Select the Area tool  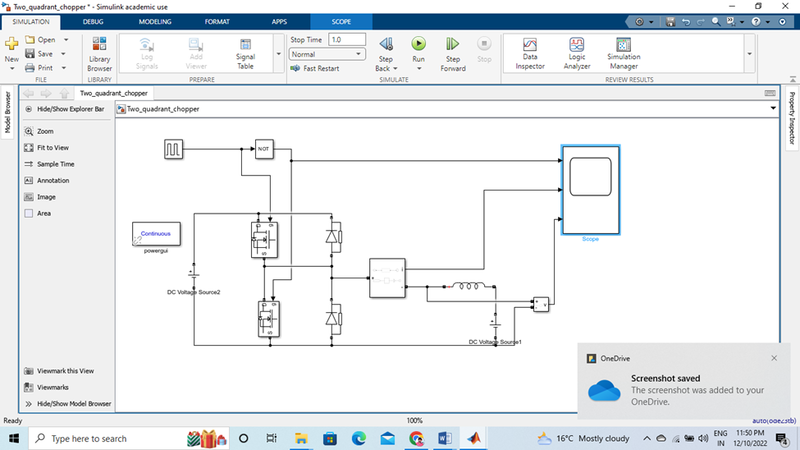(37, 213)
